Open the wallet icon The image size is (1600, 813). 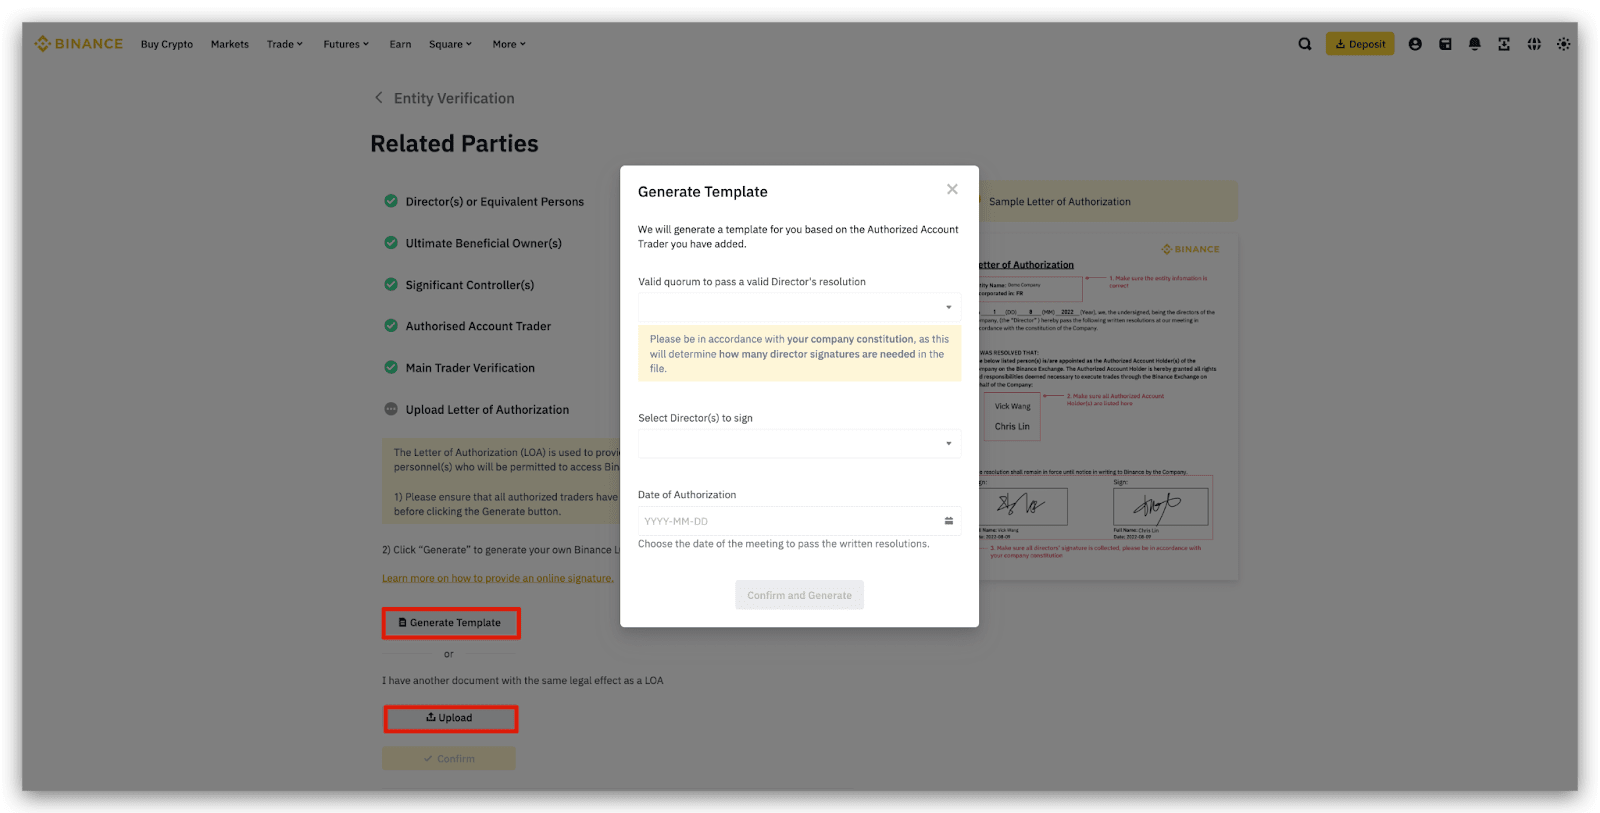(1445, 44)
